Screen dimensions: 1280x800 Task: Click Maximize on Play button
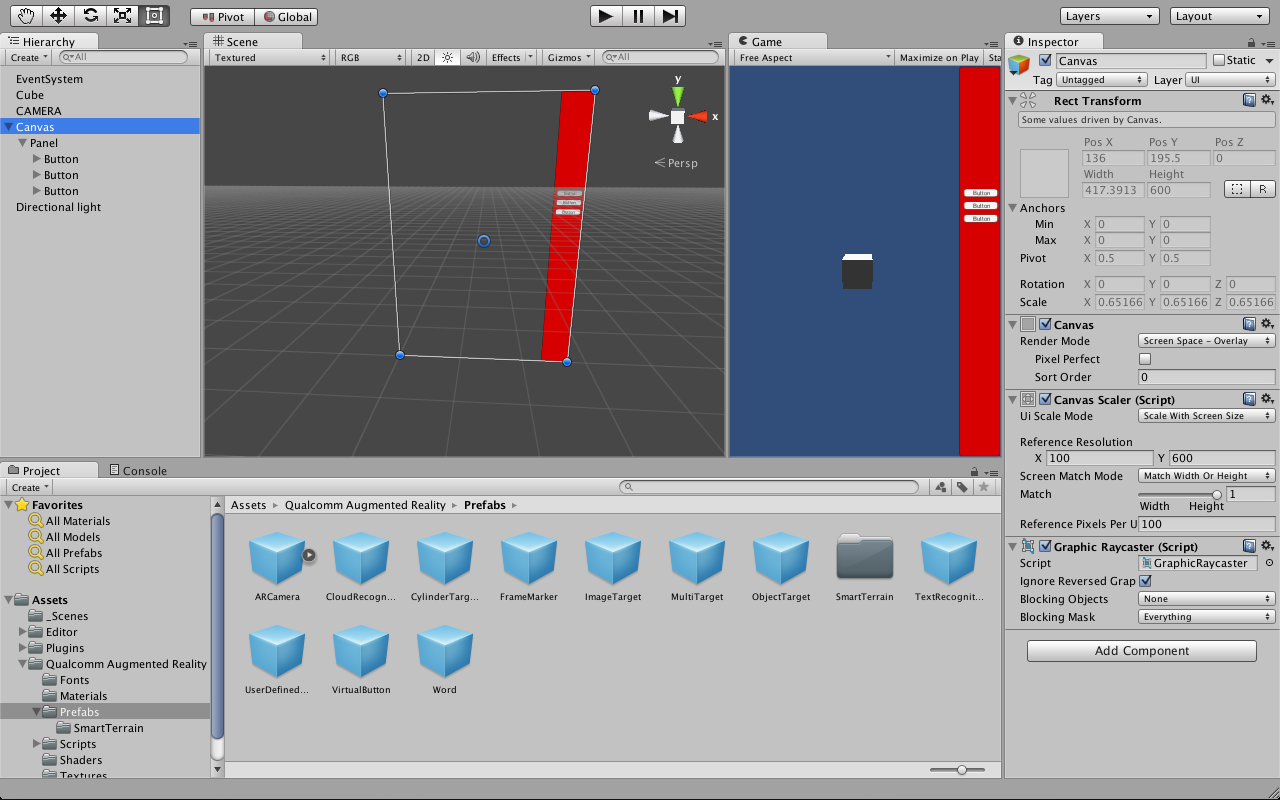pyautogui.click(x=939, y=58)
